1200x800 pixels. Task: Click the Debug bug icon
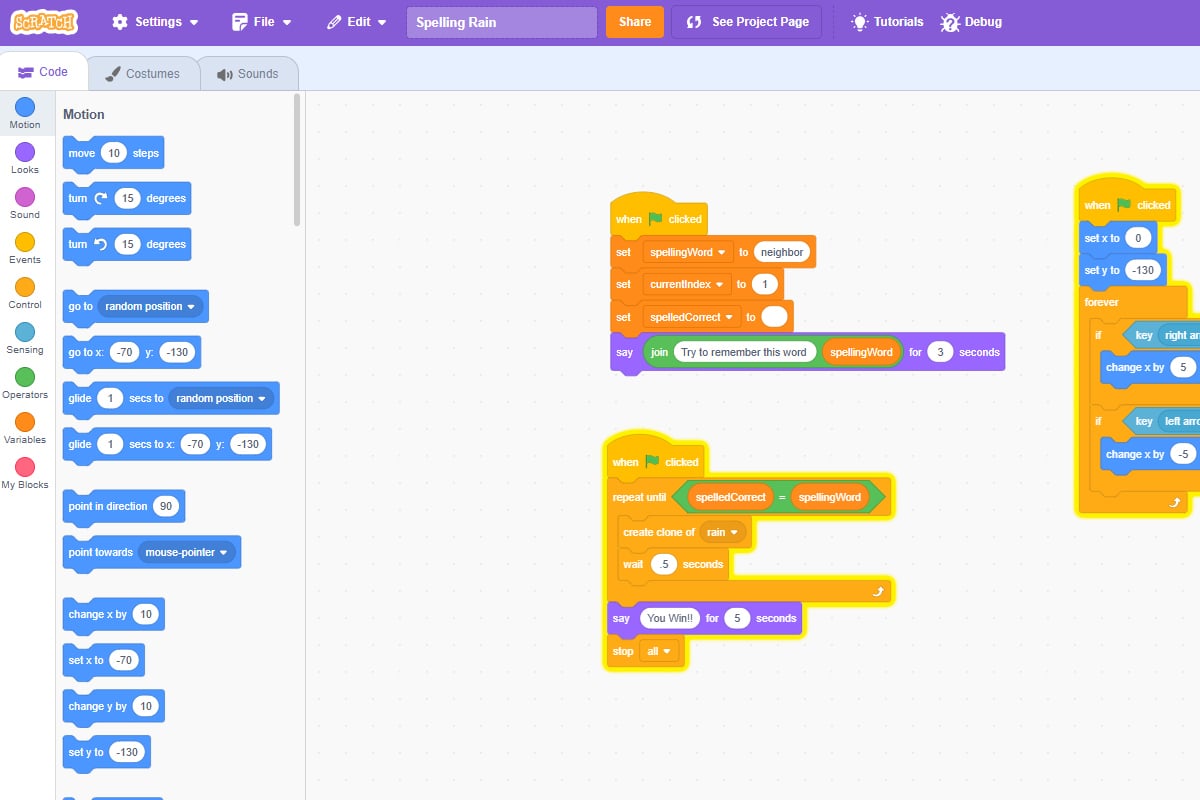pyautogui.click(x=950, y=22)
